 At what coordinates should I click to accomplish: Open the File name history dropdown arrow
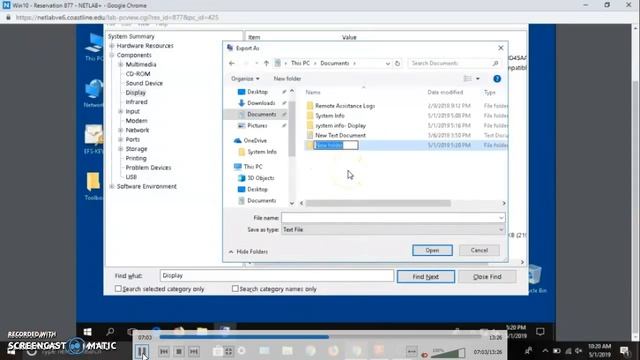[x=501, y=218]
